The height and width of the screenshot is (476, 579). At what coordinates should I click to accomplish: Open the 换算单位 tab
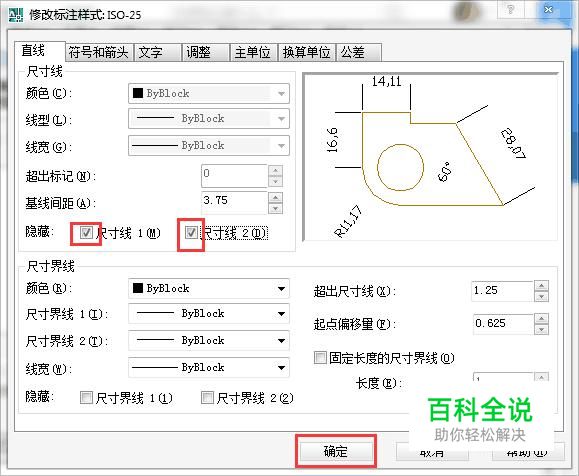306,52
